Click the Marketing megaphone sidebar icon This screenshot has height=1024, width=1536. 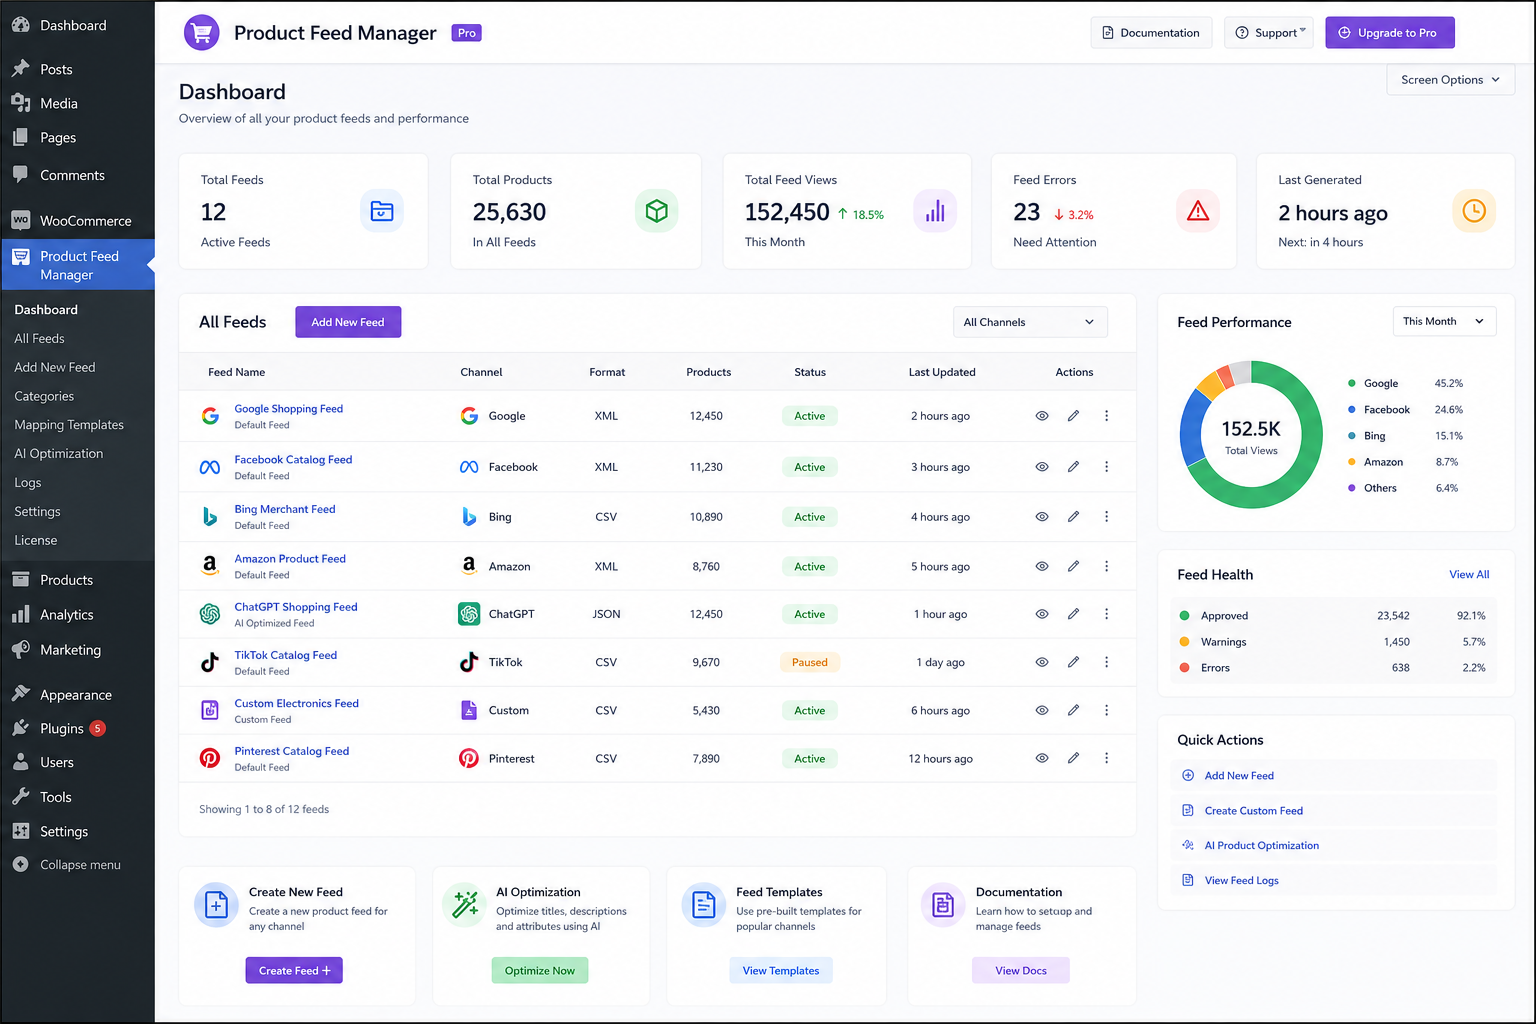(x=20, y=650)
